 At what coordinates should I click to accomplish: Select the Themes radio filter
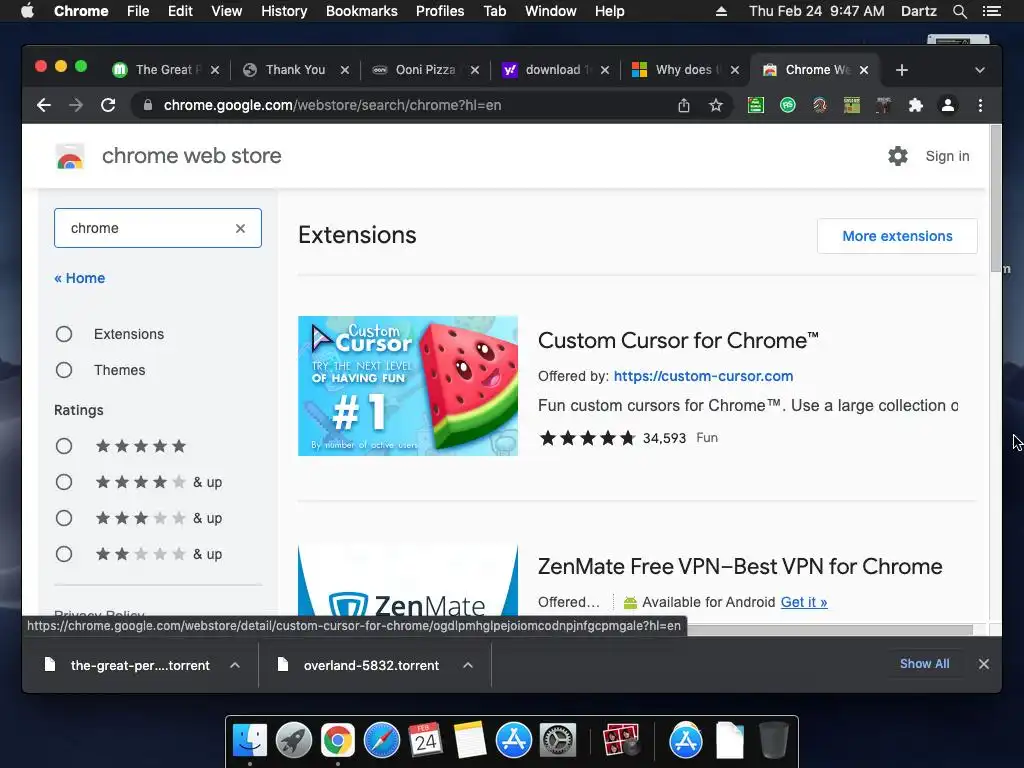pos(64,370)
